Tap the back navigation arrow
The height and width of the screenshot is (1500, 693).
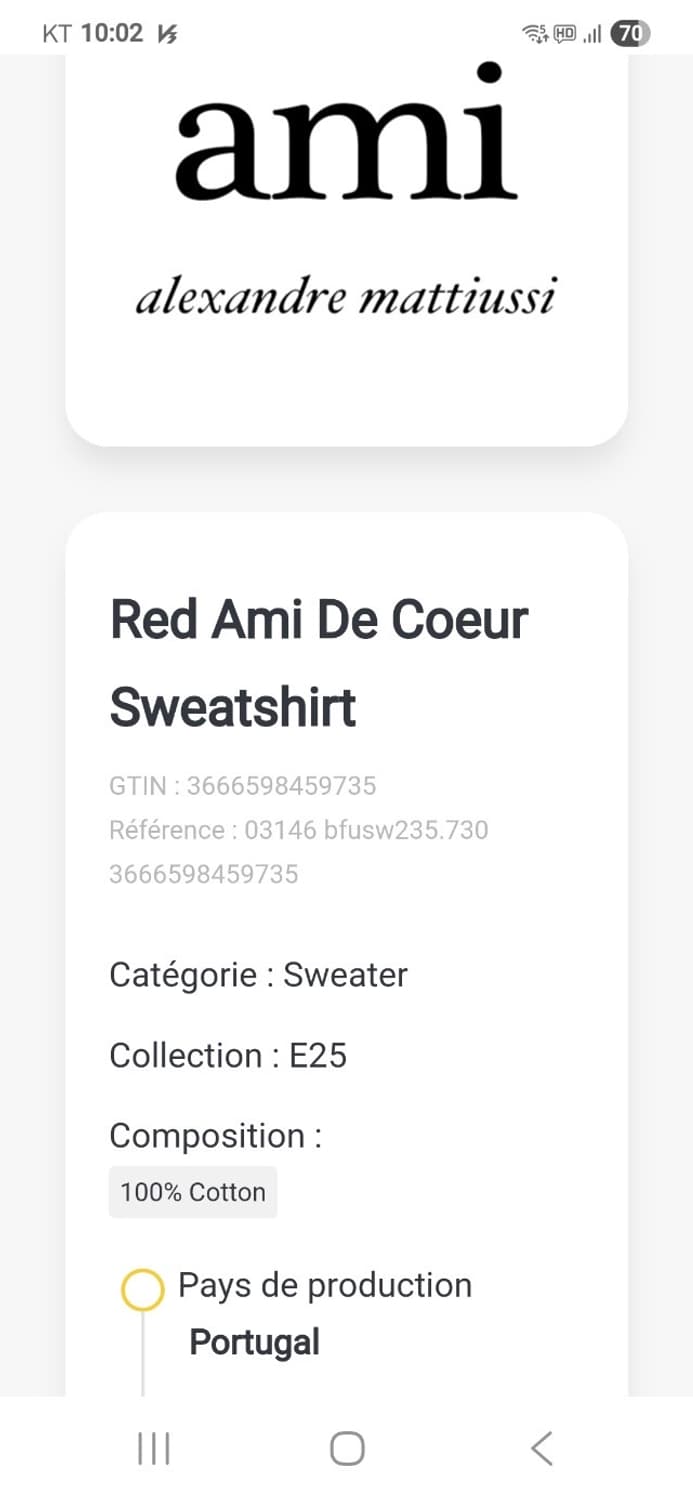[541, 1448]
